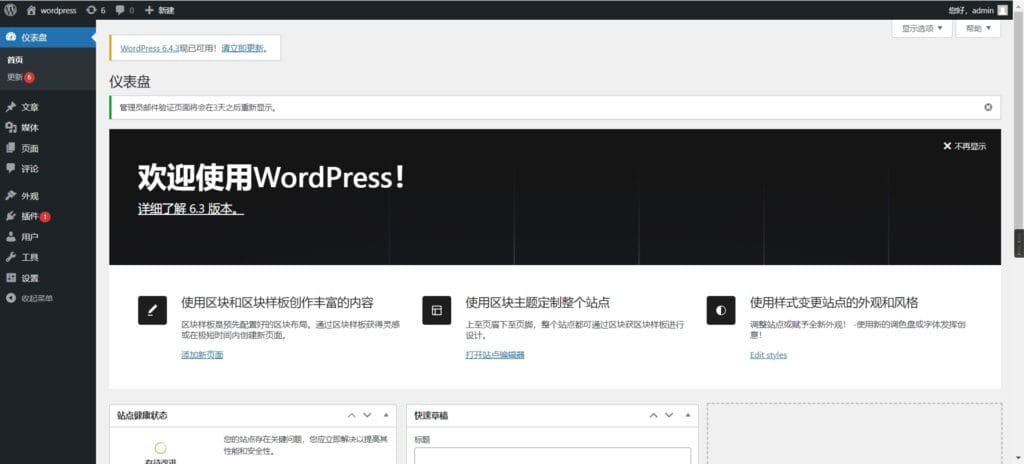The height and width of the screenshot is (464, 1024).
Task: Move 快速草稿 widget down
Action: 669,416
